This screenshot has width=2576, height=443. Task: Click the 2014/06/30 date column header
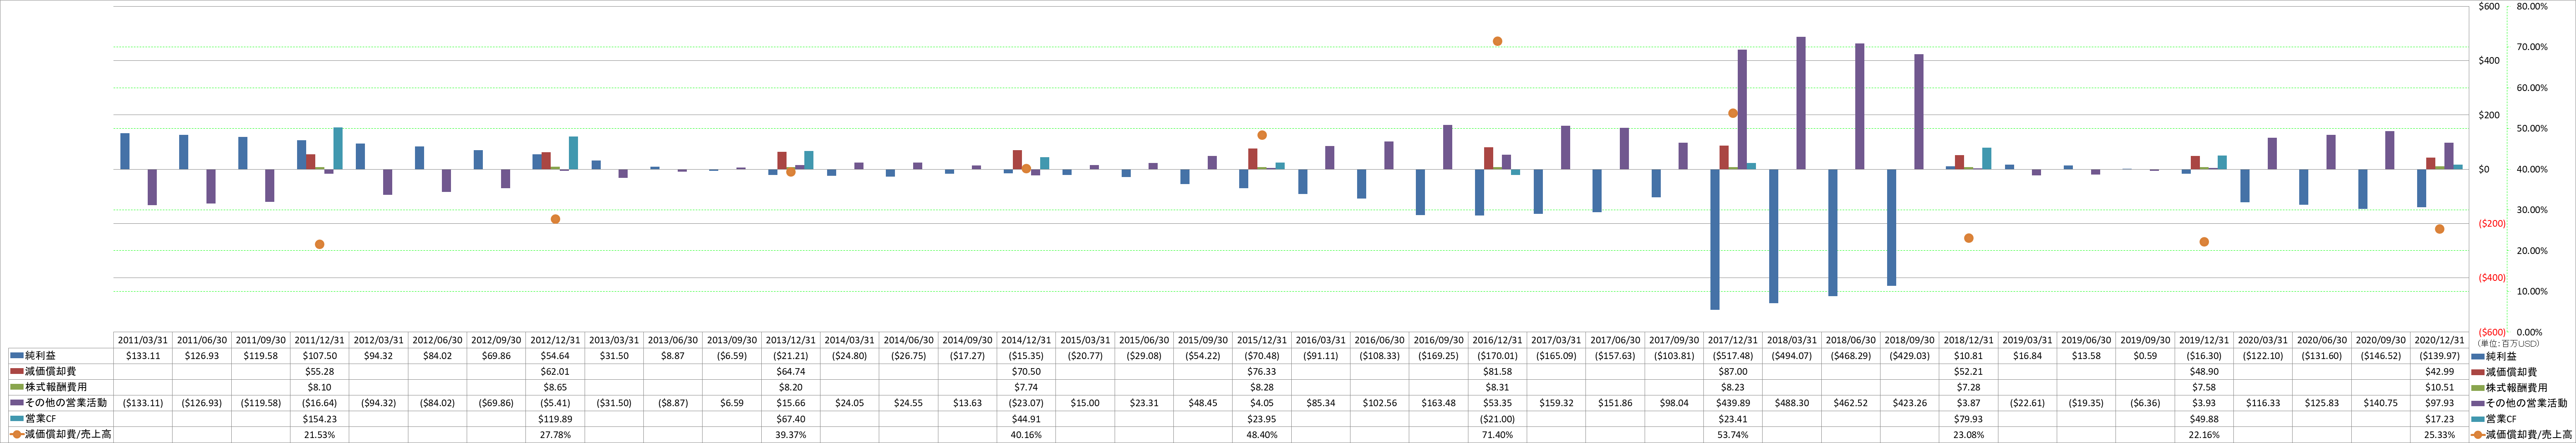[909, 340]
